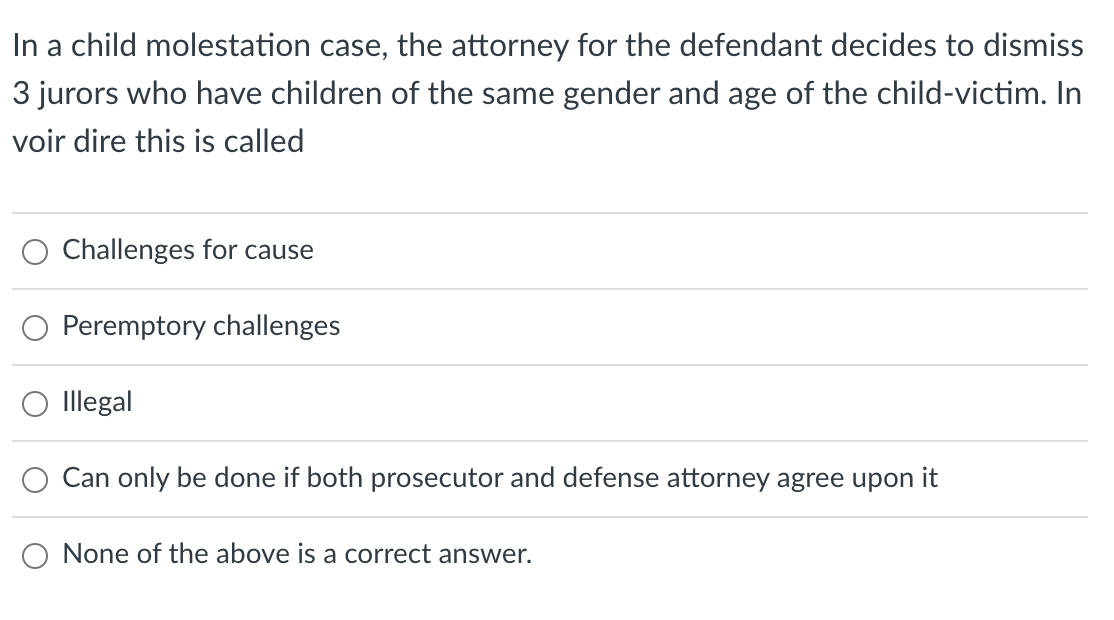The width and height of the screenshot is (1114, 620).
Task: Click the question's first line about child molestation case
Action: pos(548,46)
